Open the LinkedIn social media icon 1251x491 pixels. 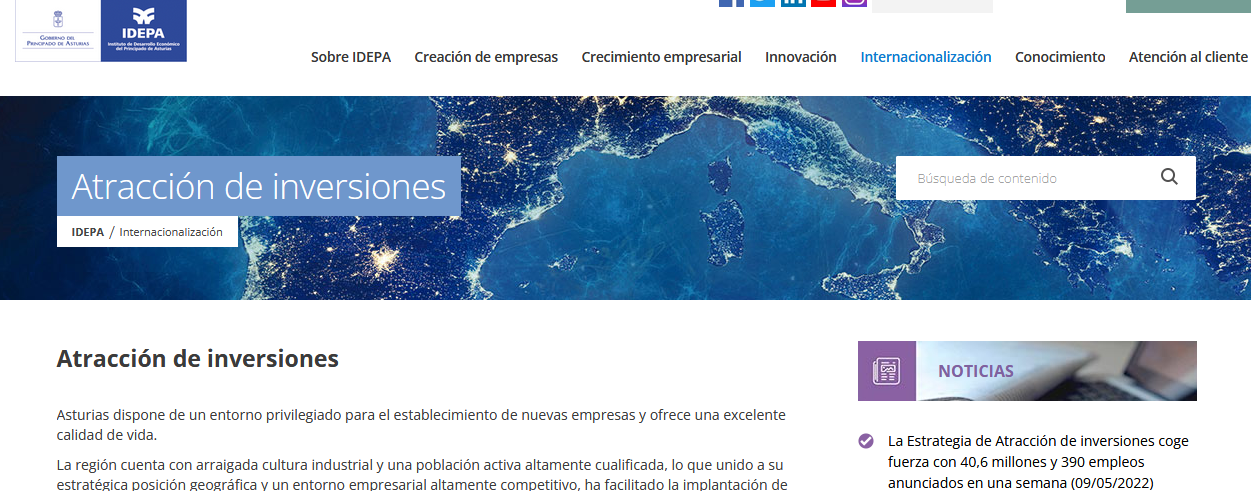(793, 3)
